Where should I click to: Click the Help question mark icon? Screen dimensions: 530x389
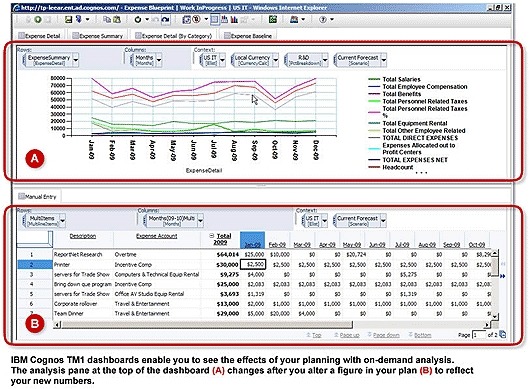click(323, 20)
